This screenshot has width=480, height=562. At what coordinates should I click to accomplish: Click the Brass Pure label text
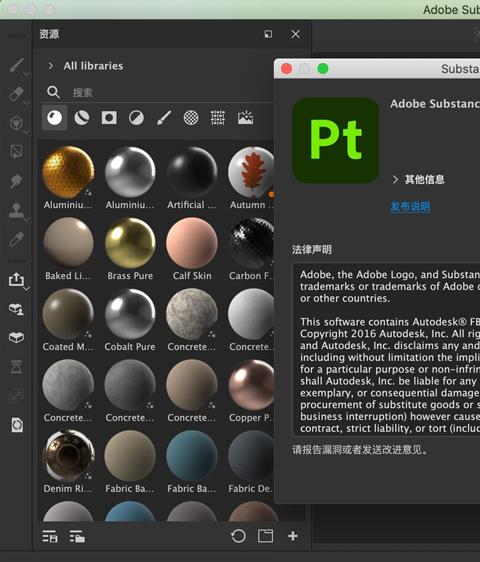click(130, 276)
